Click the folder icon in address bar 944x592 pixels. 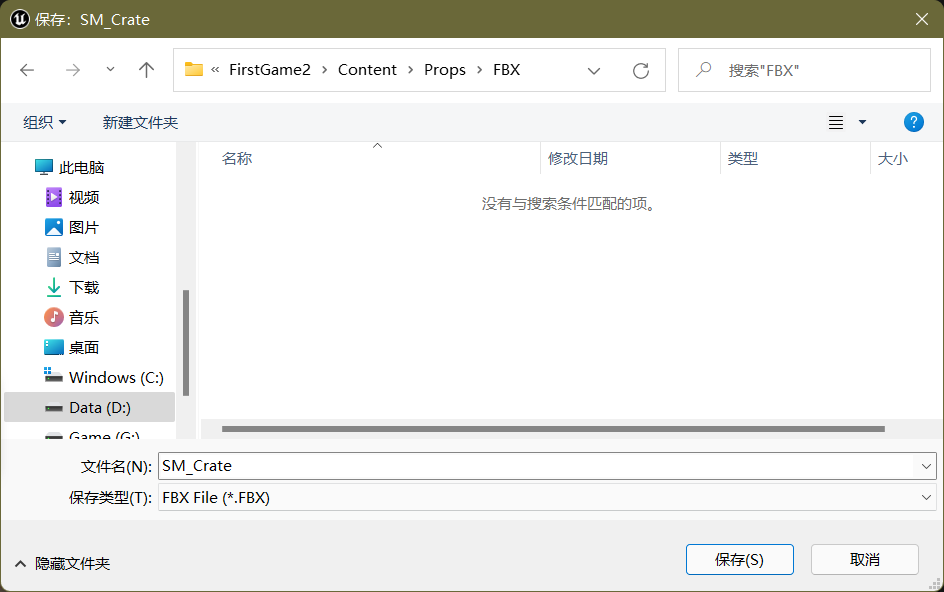[193, 69]
